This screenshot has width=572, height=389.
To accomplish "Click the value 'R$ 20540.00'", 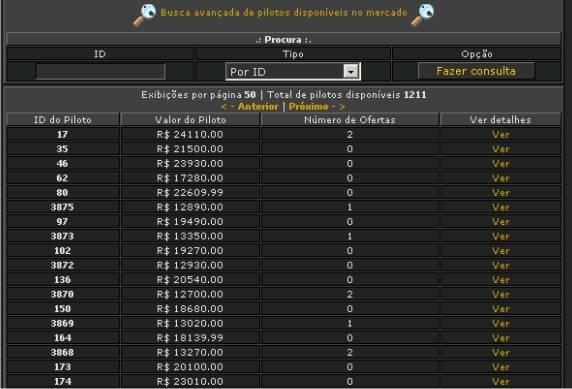I will (190, 280).
